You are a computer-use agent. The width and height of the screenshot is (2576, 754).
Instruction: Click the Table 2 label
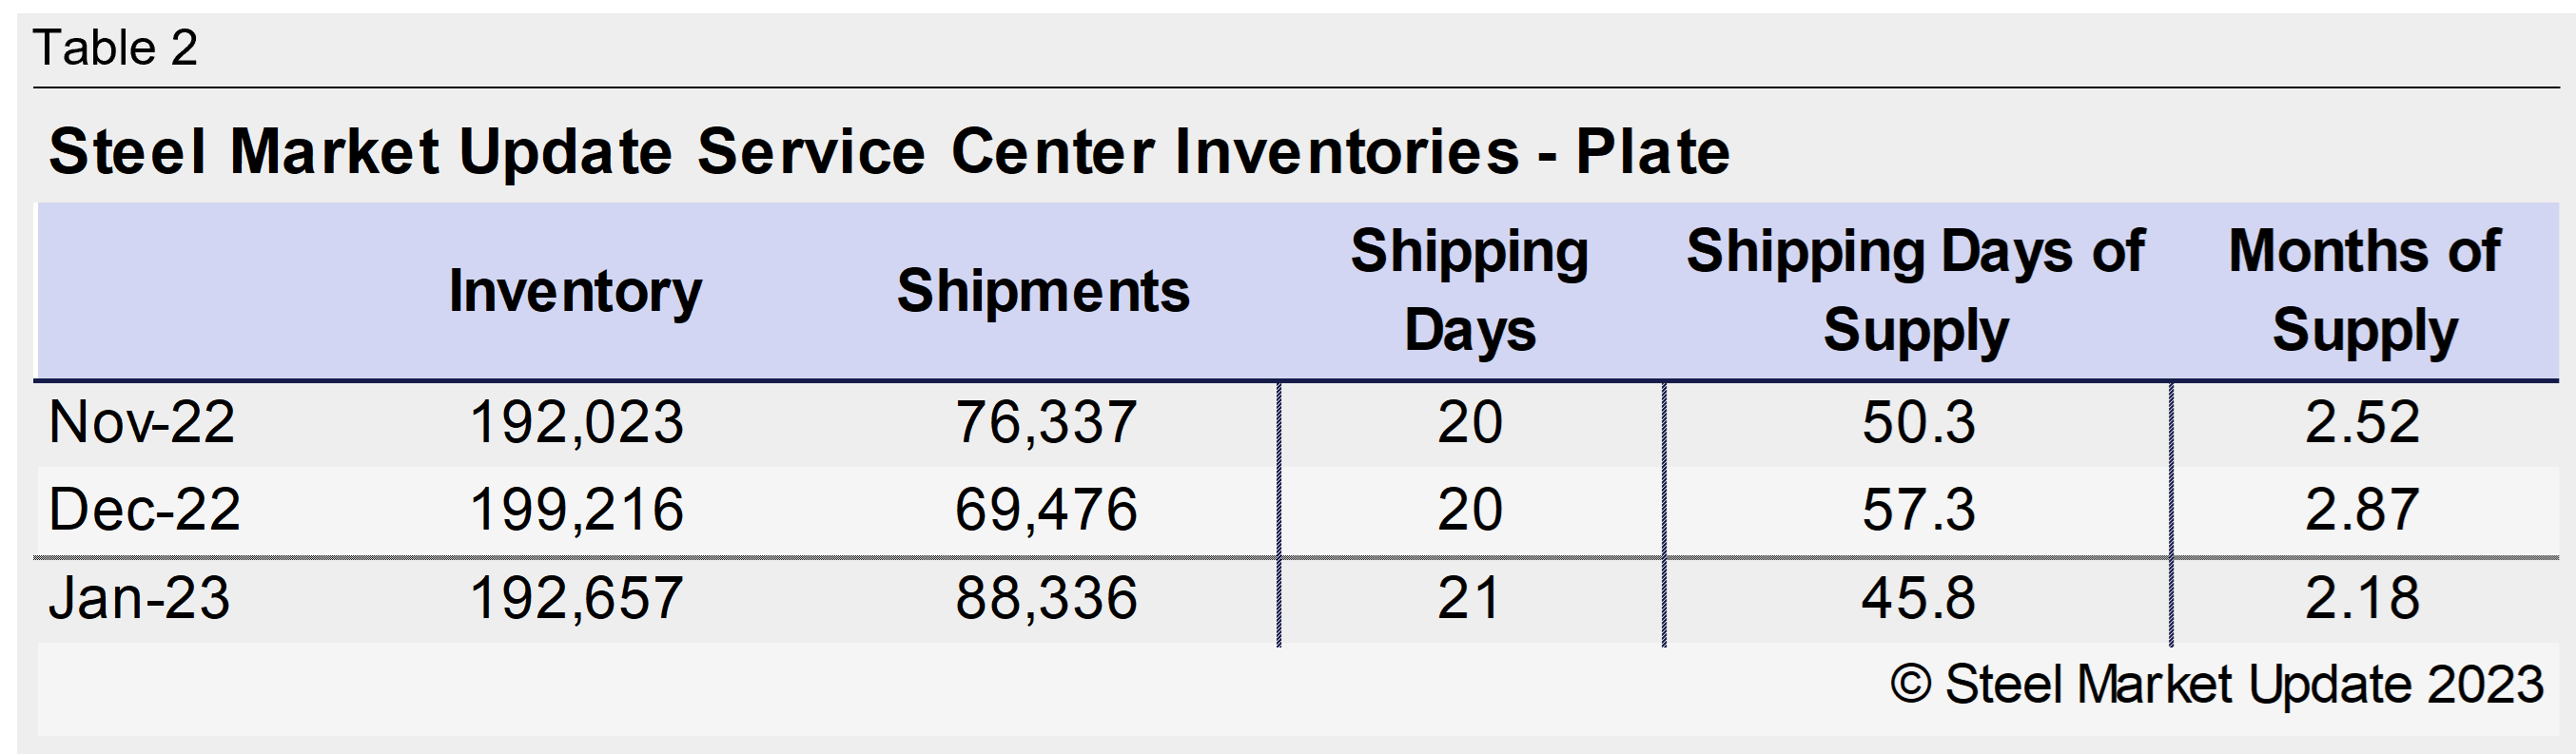(115, 48)
